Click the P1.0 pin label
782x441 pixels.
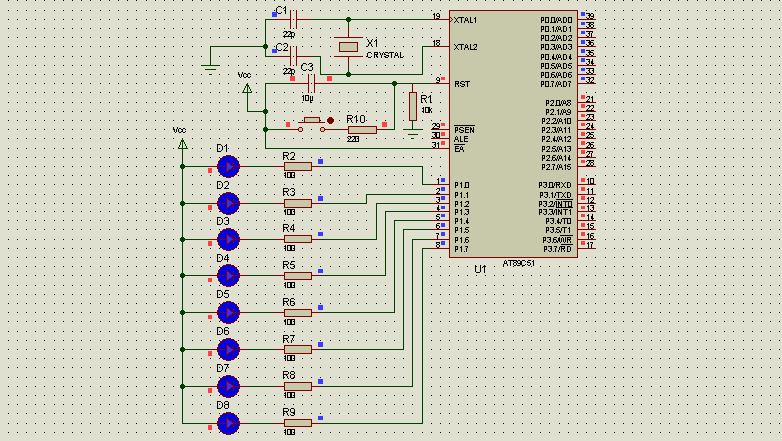click(461, 185)
